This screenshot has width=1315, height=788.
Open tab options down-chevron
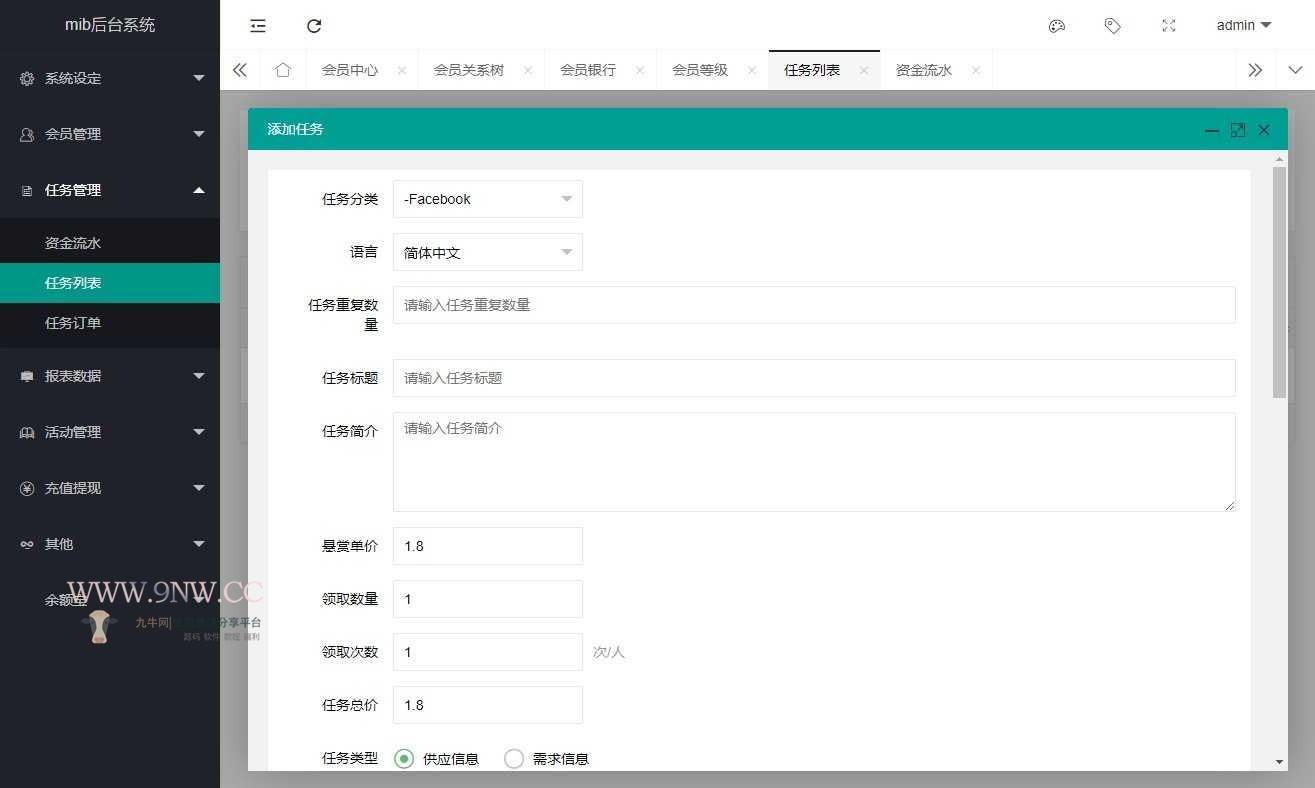1296,70
